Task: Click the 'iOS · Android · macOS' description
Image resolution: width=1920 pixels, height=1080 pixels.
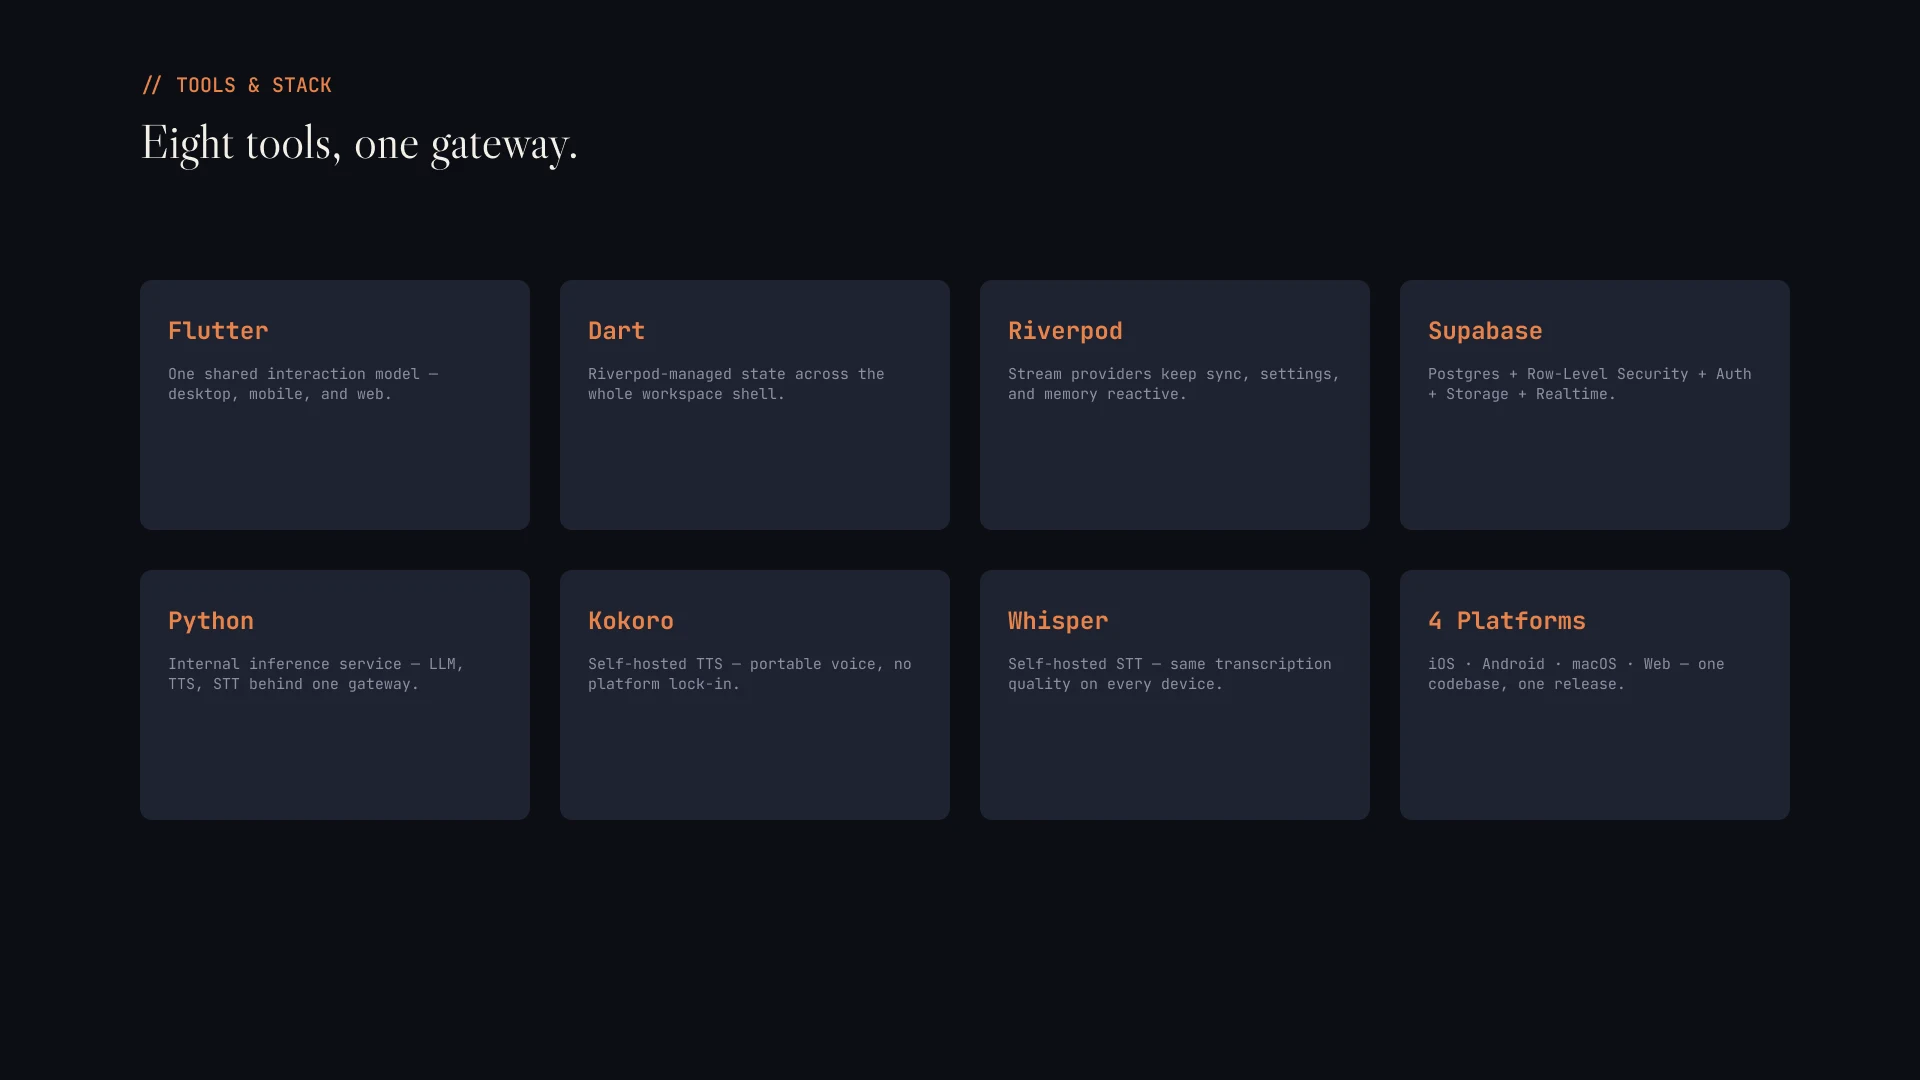Action: tap(1576, 674)
